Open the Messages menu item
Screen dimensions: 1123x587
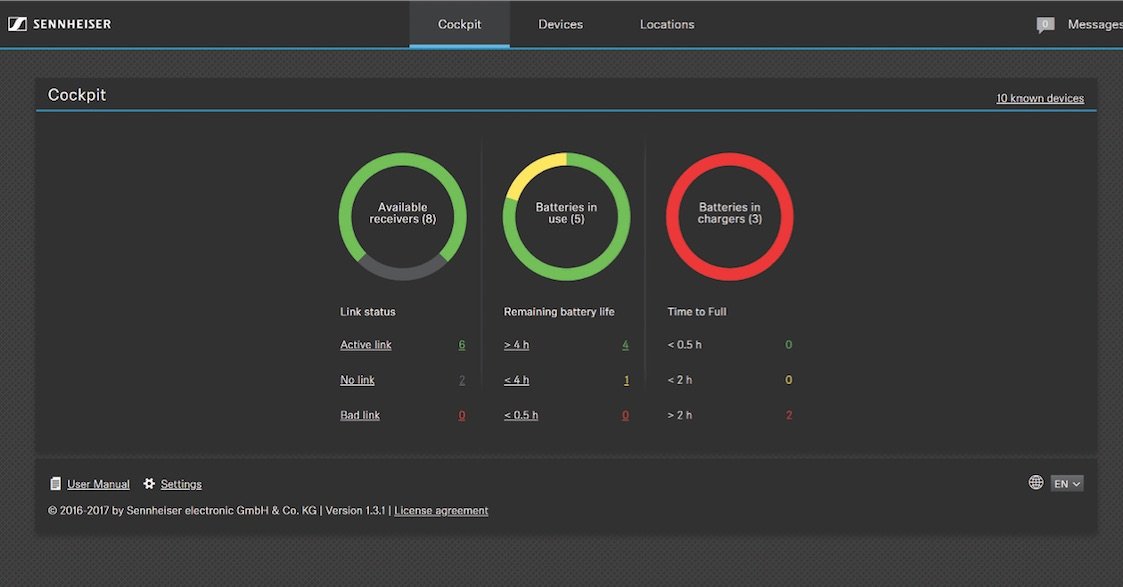(x=1095, y=24)
